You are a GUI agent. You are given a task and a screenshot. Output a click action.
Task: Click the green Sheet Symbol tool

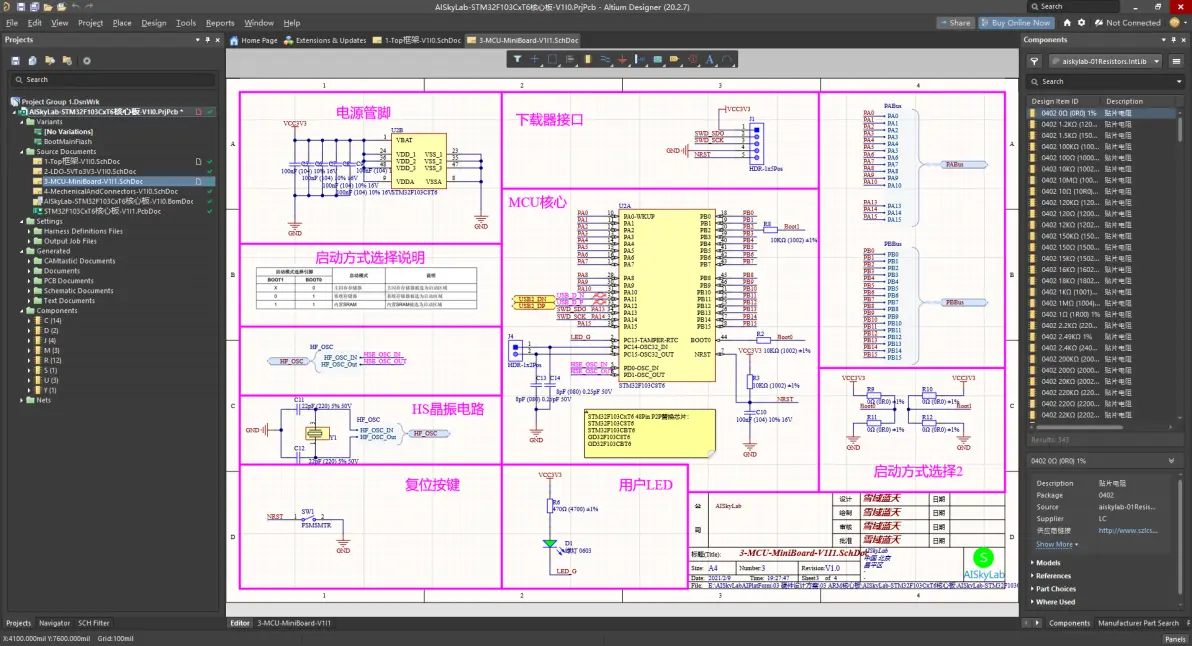click(658, 59)
